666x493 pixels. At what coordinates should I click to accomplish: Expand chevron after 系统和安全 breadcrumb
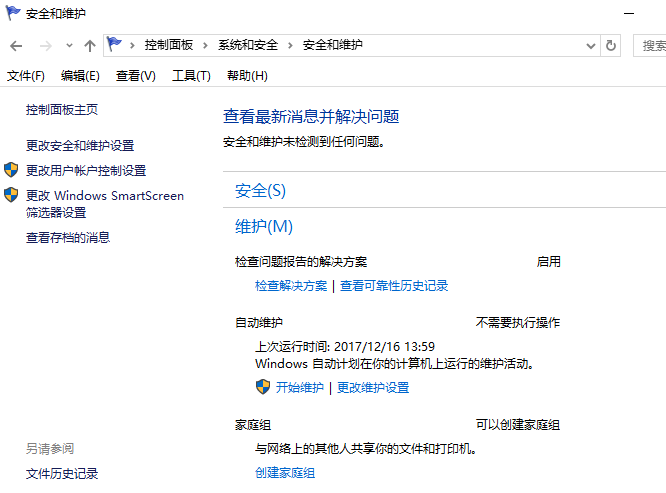point(290,45)
